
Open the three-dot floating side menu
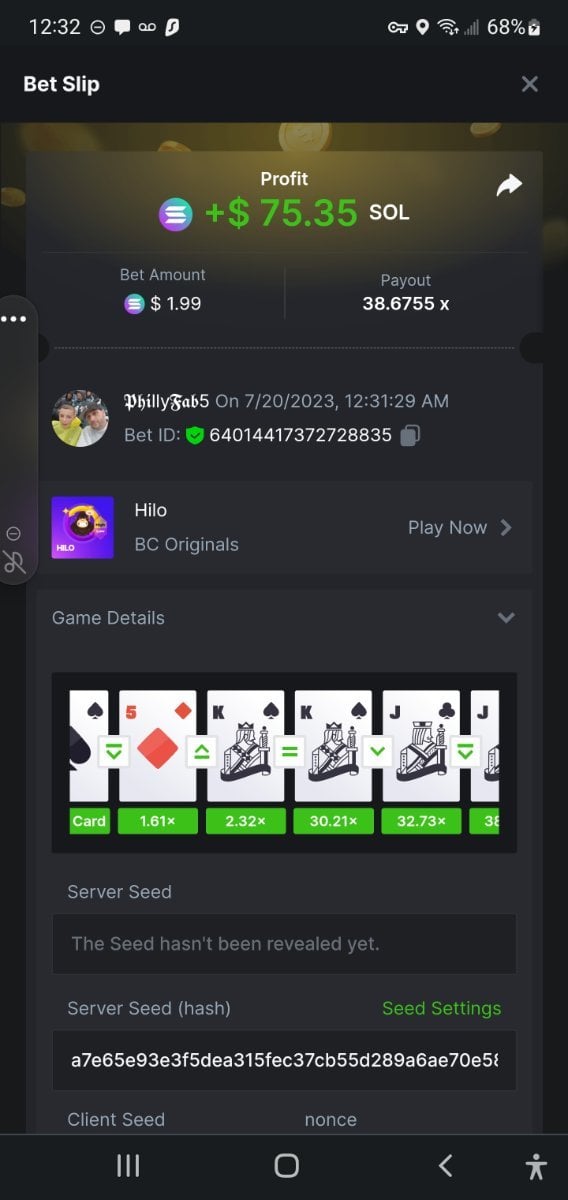click(x=14, y=319)
